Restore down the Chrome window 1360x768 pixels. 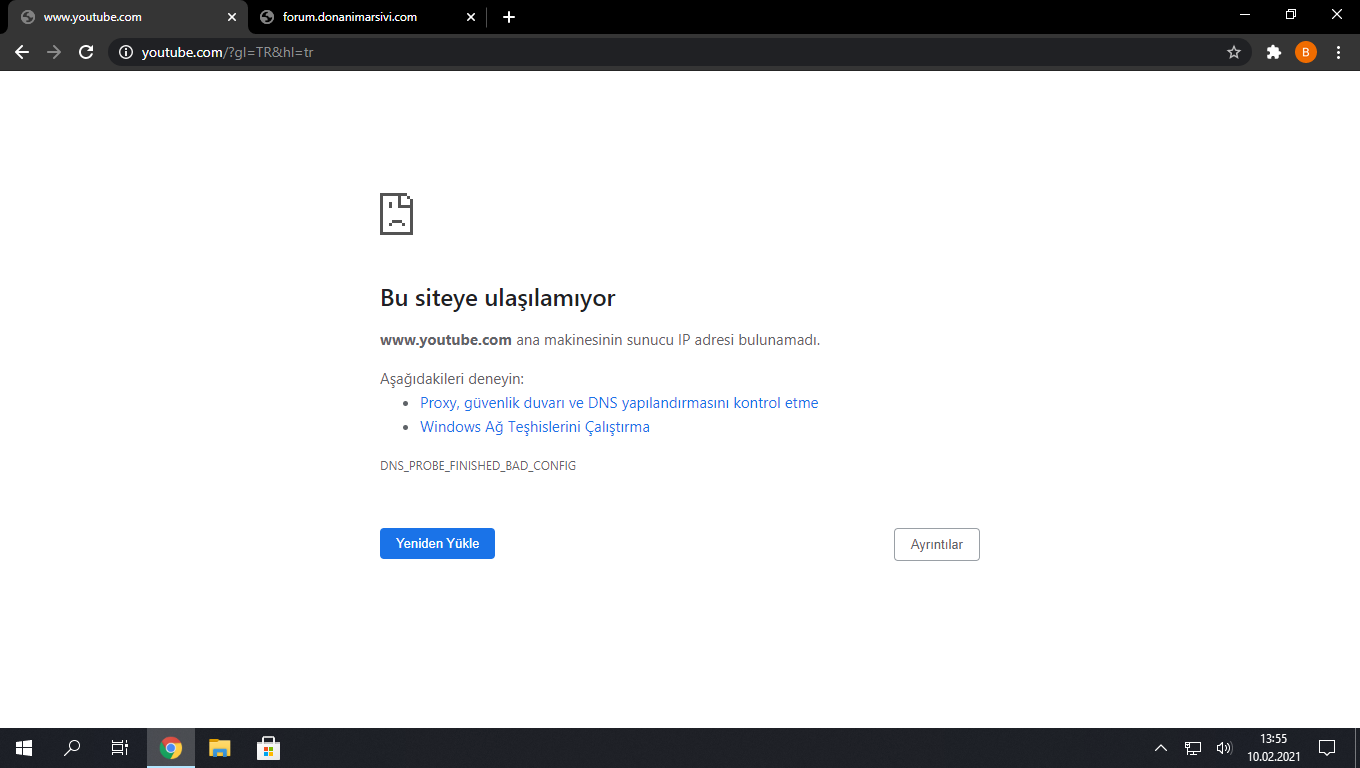click(x=1291, y=15)
